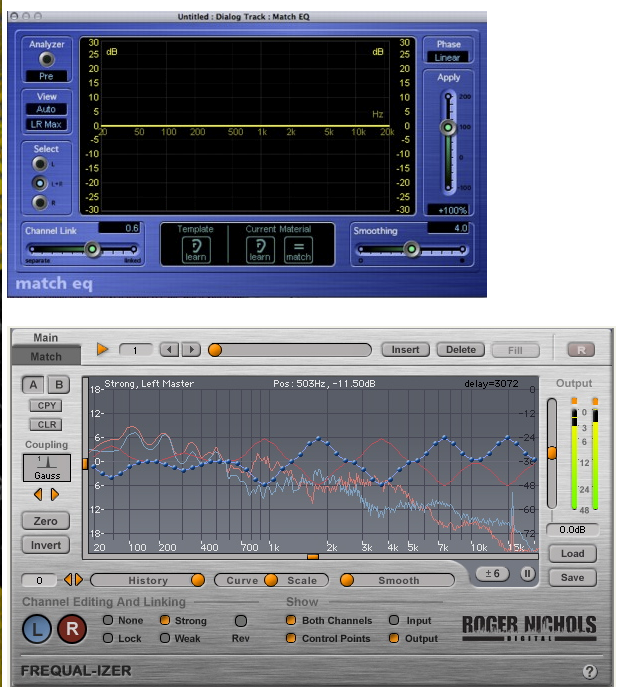Click the Smooth slider orange knob

[x=347, y=580]
